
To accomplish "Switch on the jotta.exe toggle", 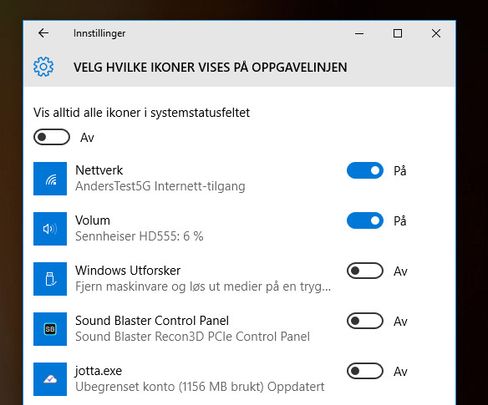I will (365, 371).
